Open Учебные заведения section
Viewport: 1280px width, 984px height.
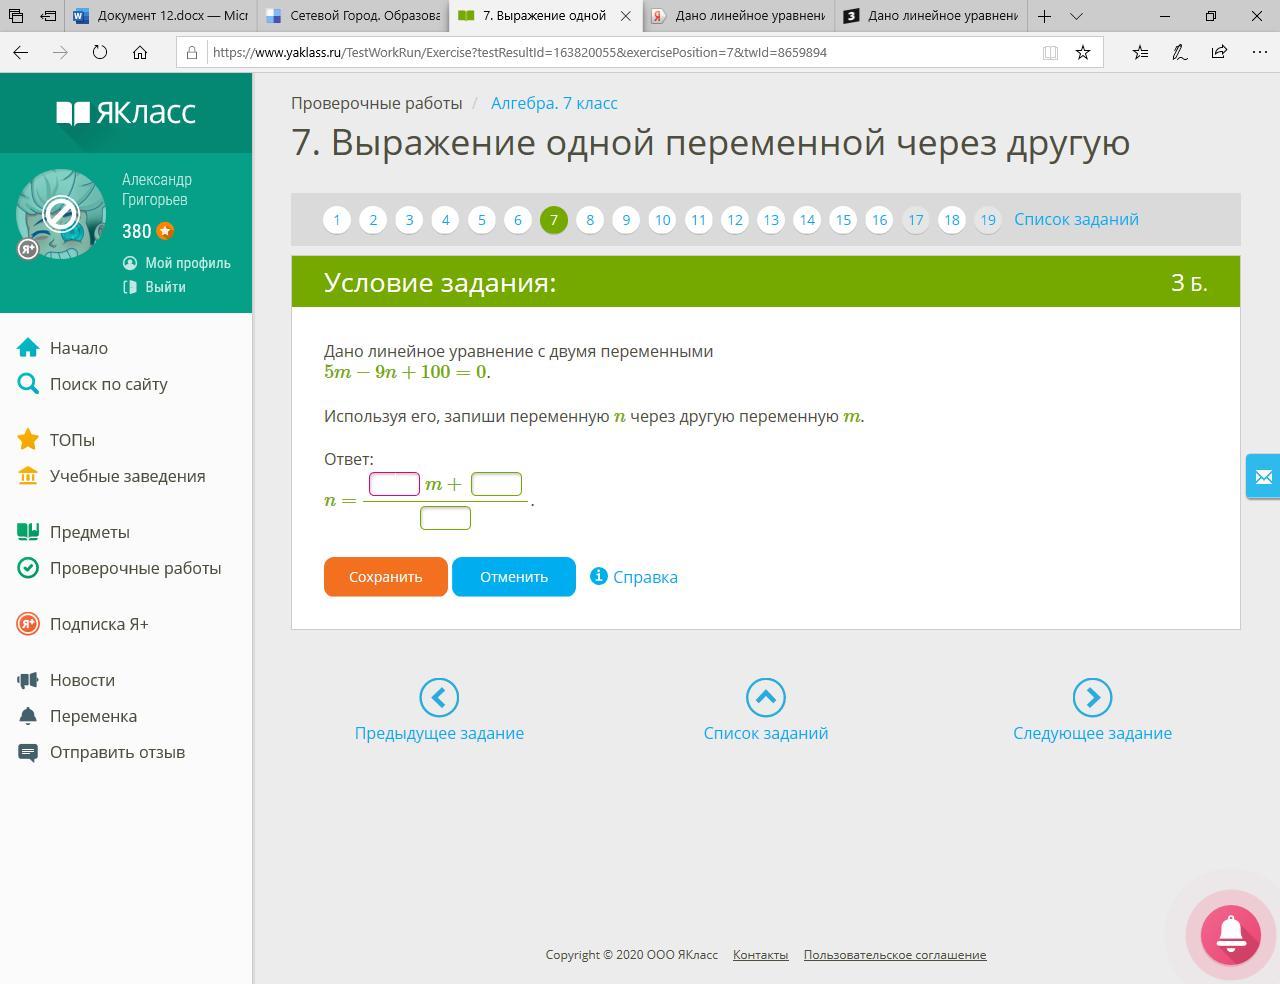pyautogui.click(x=127, y=476)
